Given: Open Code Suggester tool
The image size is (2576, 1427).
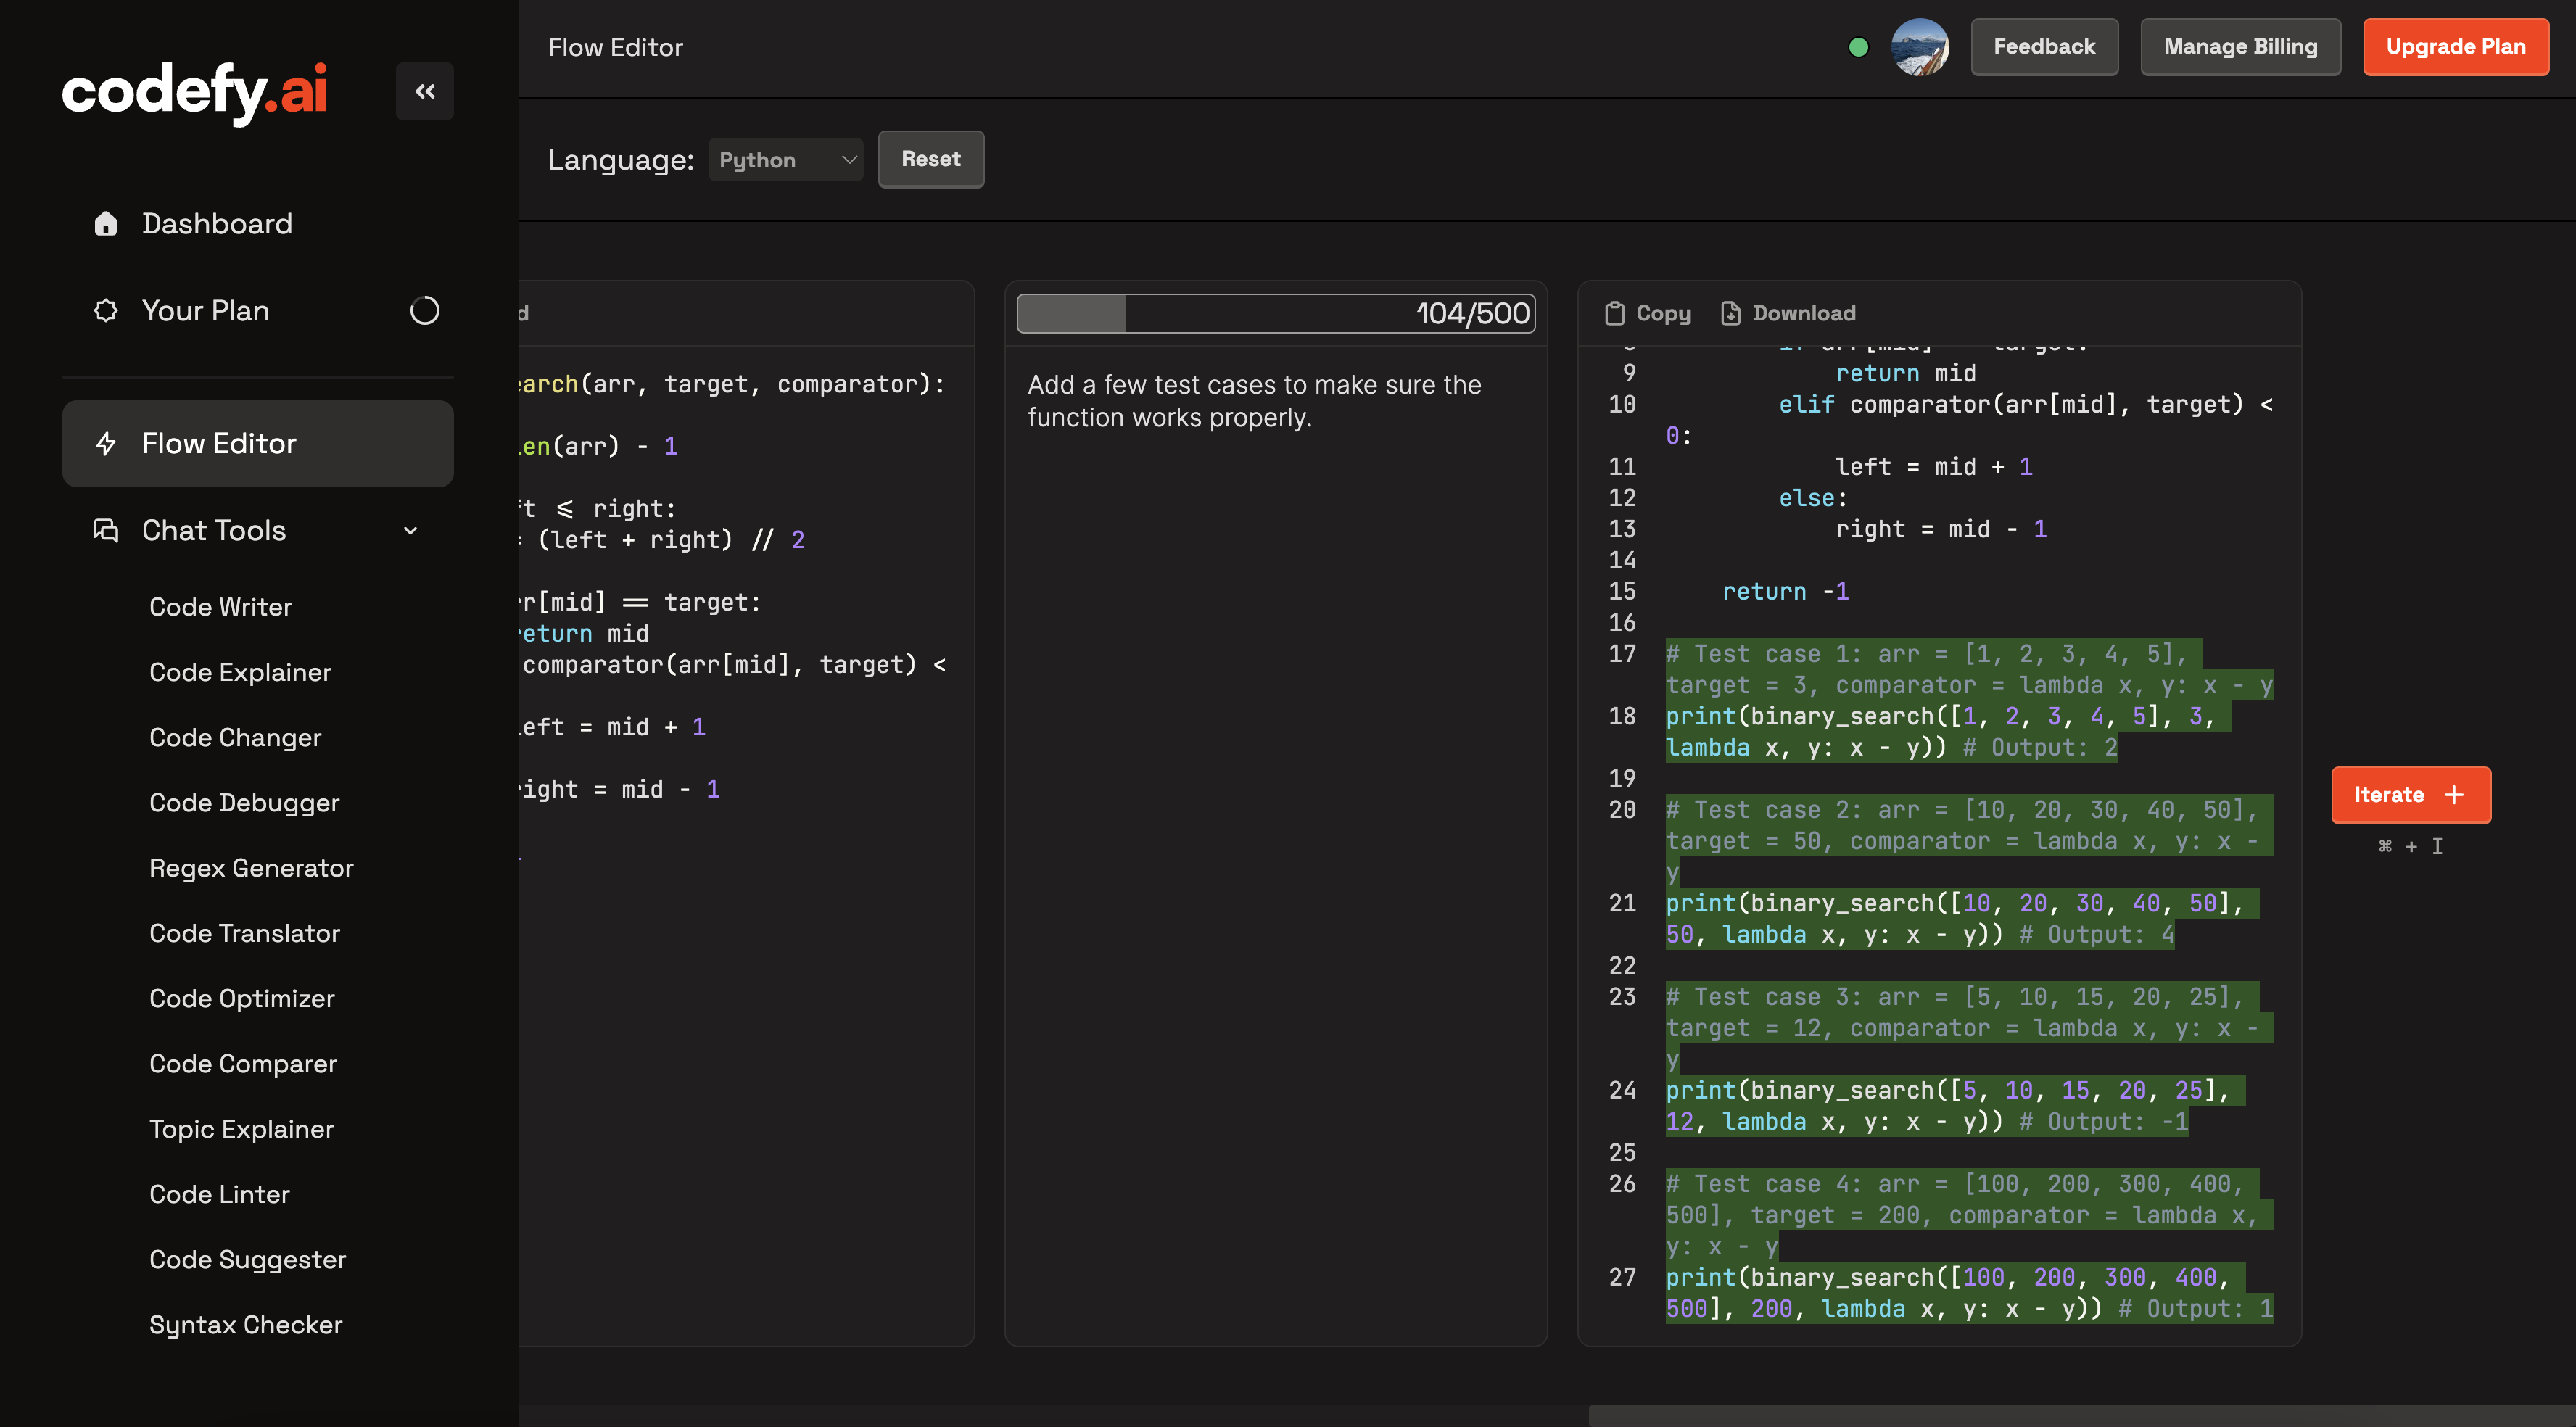Looking at the screenshot, I should (x=247, y=1259).
